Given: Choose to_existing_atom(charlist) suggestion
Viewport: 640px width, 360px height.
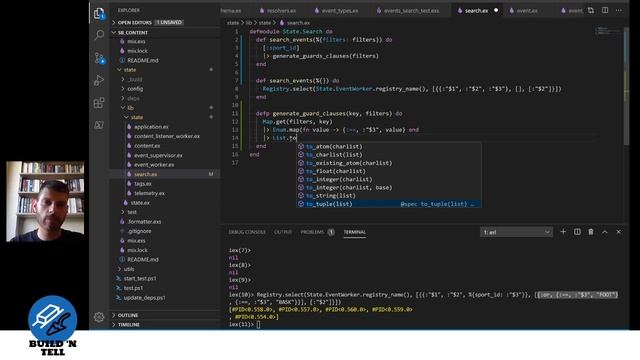Looking at the screenshot, I should [x=389, y=163].
